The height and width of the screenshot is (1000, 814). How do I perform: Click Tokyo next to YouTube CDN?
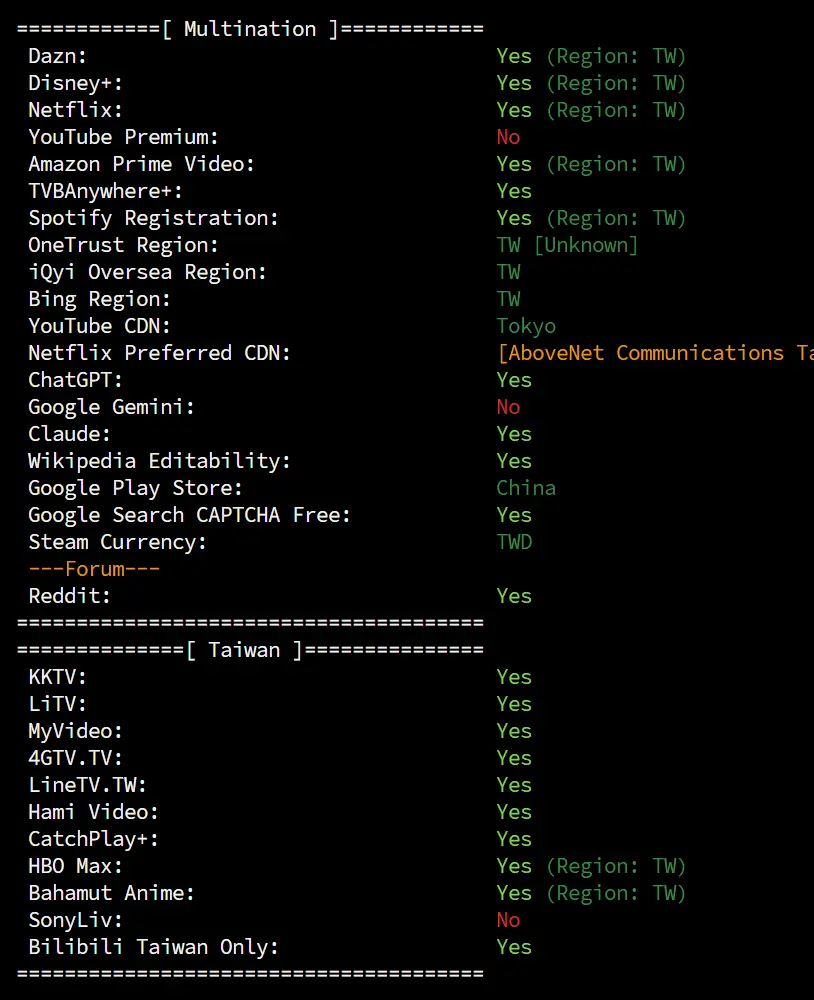526,327
